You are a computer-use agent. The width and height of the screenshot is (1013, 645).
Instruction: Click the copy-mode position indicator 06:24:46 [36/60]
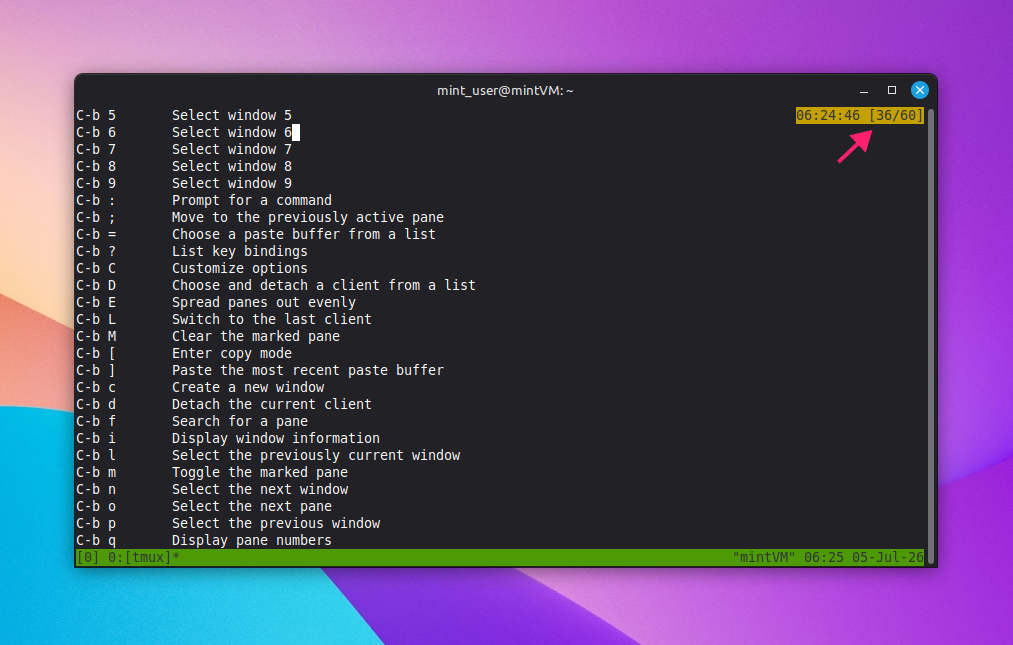[x=859, y=115]
